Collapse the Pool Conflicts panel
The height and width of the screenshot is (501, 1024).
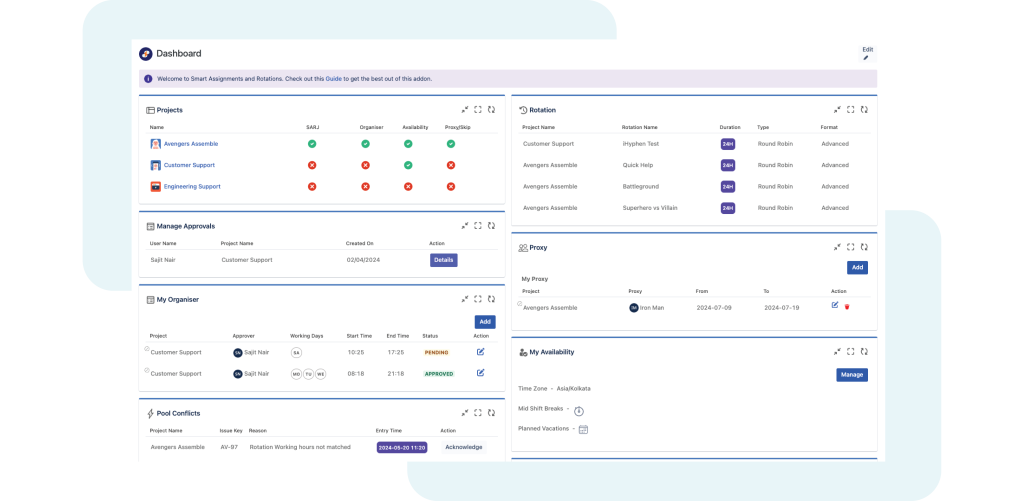465,412
